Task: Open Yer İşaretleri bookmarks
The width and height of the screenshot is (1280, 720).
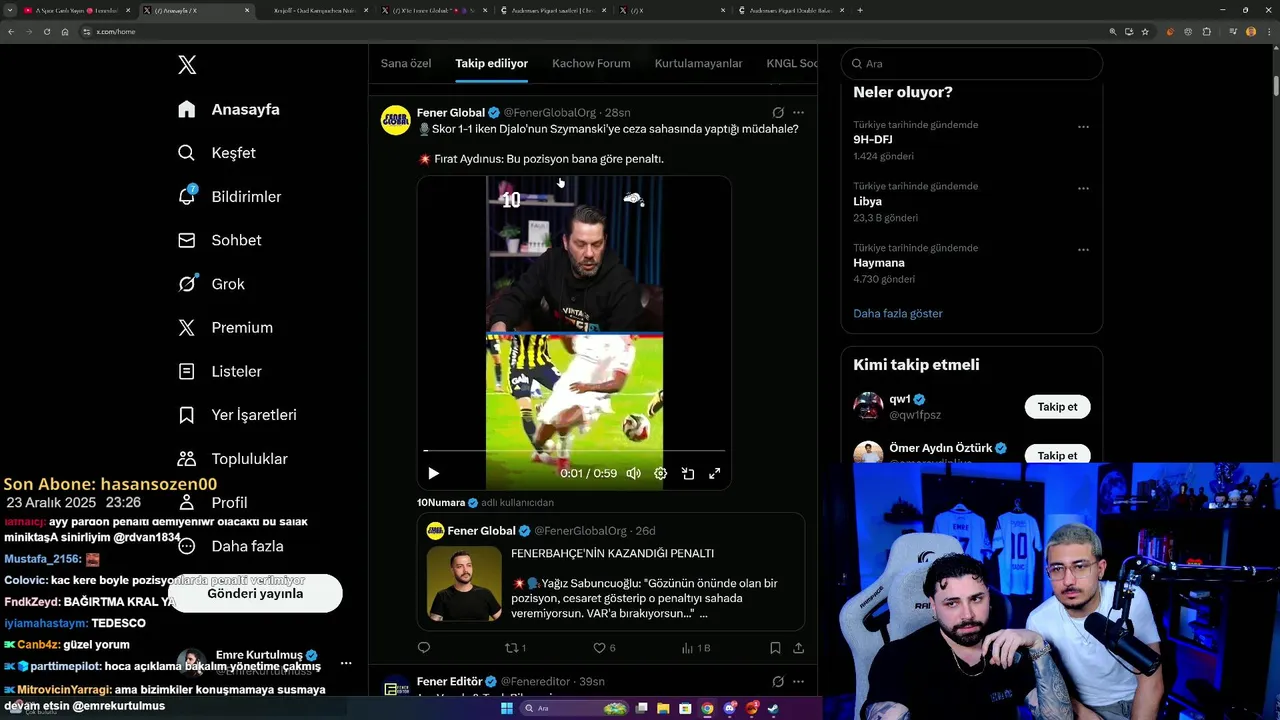Action: [237, 415]
